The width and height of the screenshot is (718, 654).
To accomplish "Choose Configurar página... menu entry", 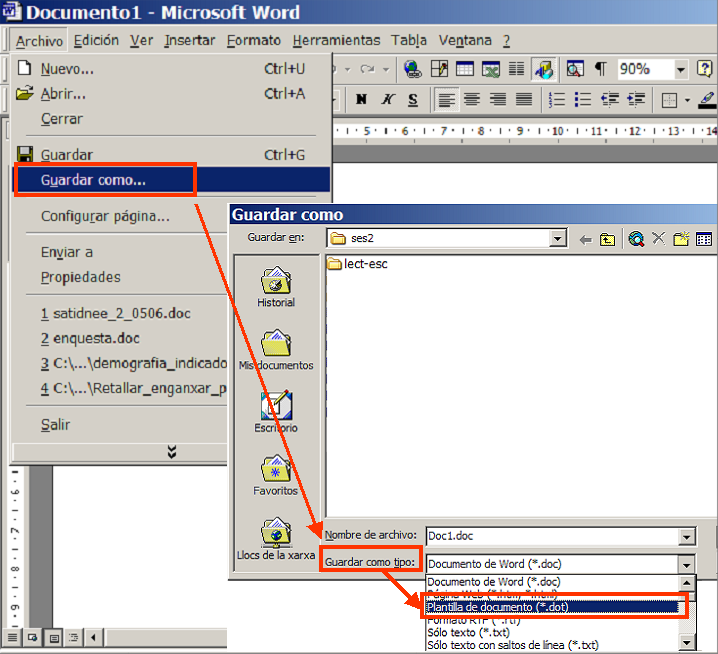I will pyautogui.click(x=120, y=216).
